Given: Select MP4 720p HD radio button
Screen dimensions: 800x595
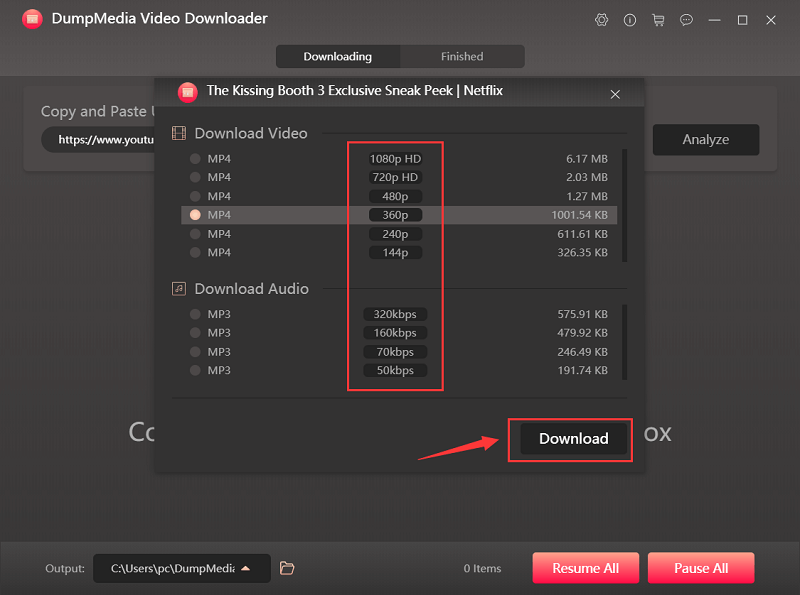Looking at the screenshot, I should click(195, 177).
